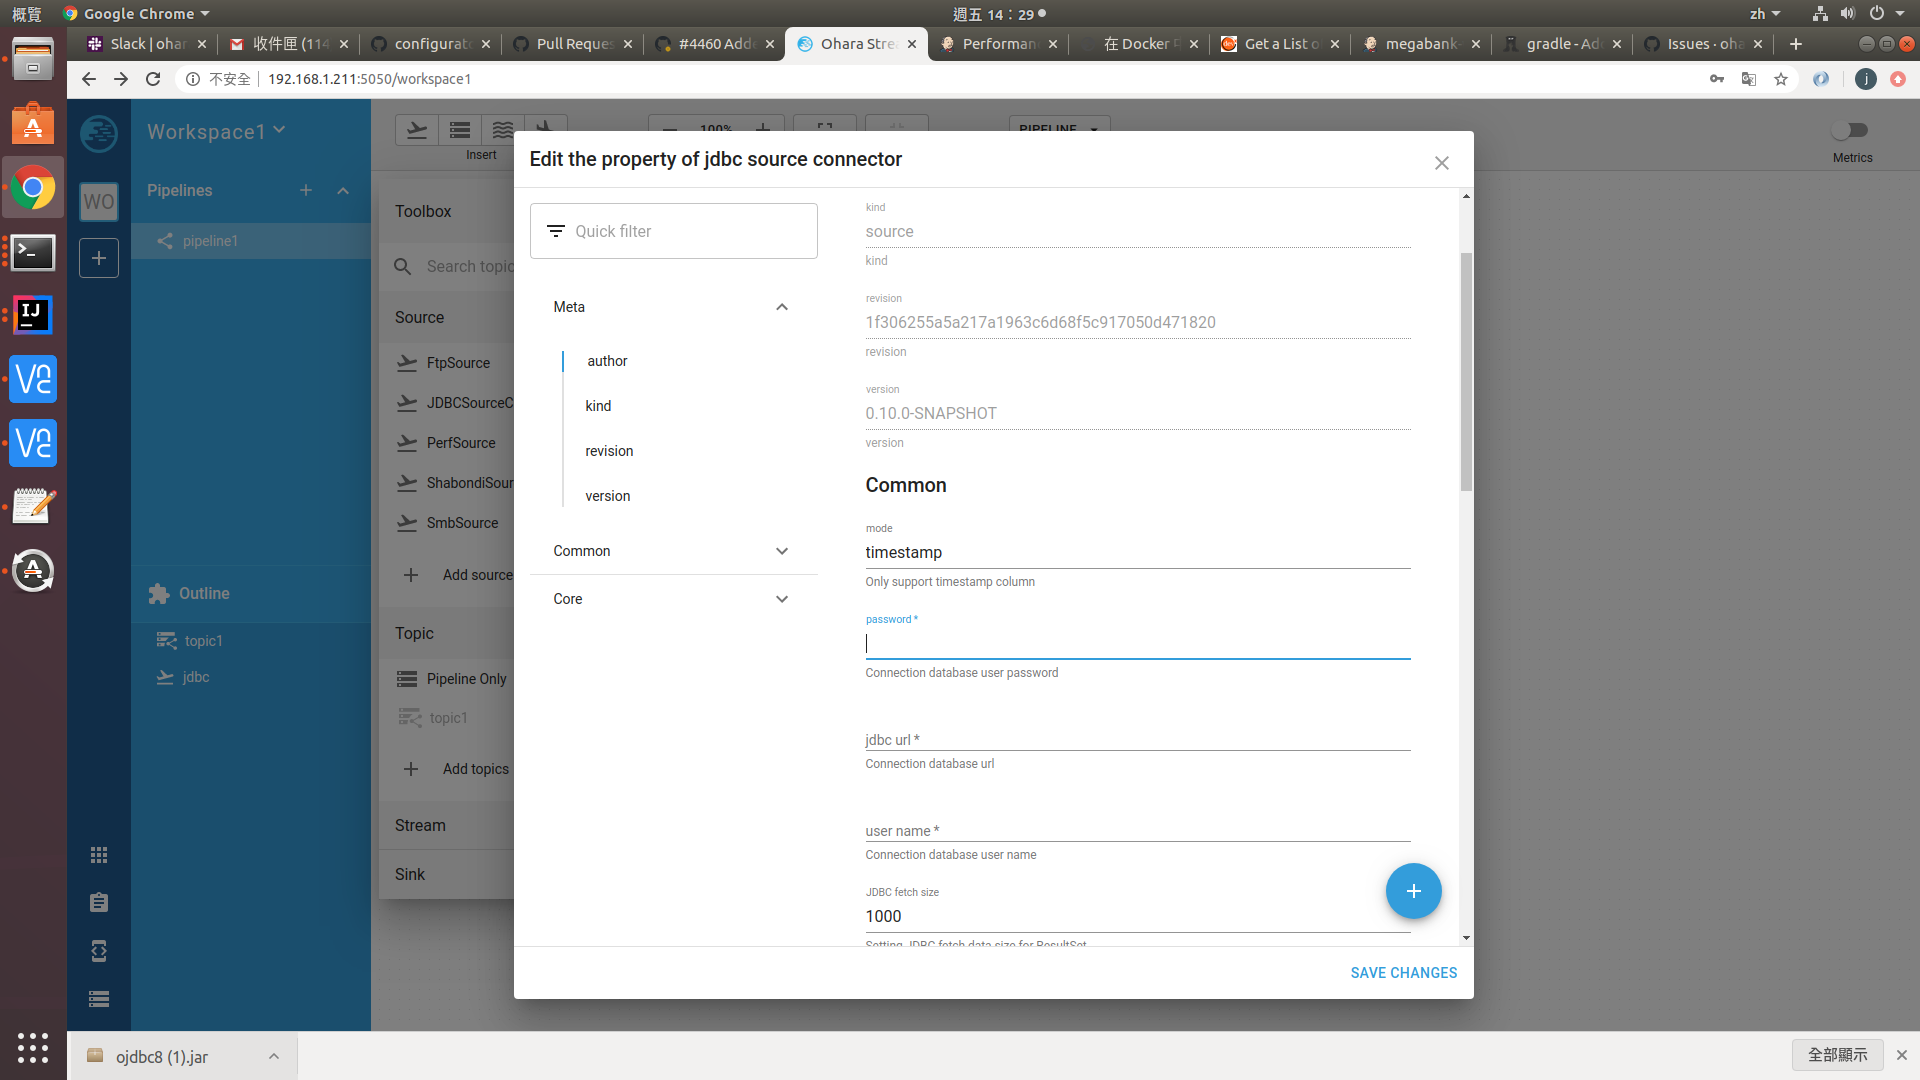The image size is (1920, 1080).
Task: Open the developer tools icon in sidebar
Action: [99, 951]
